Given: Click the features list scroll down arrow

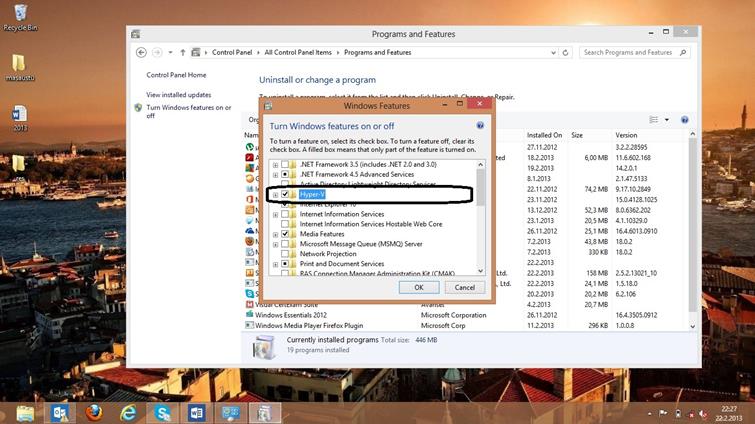Looking at the screenshot, I should 481,271.
